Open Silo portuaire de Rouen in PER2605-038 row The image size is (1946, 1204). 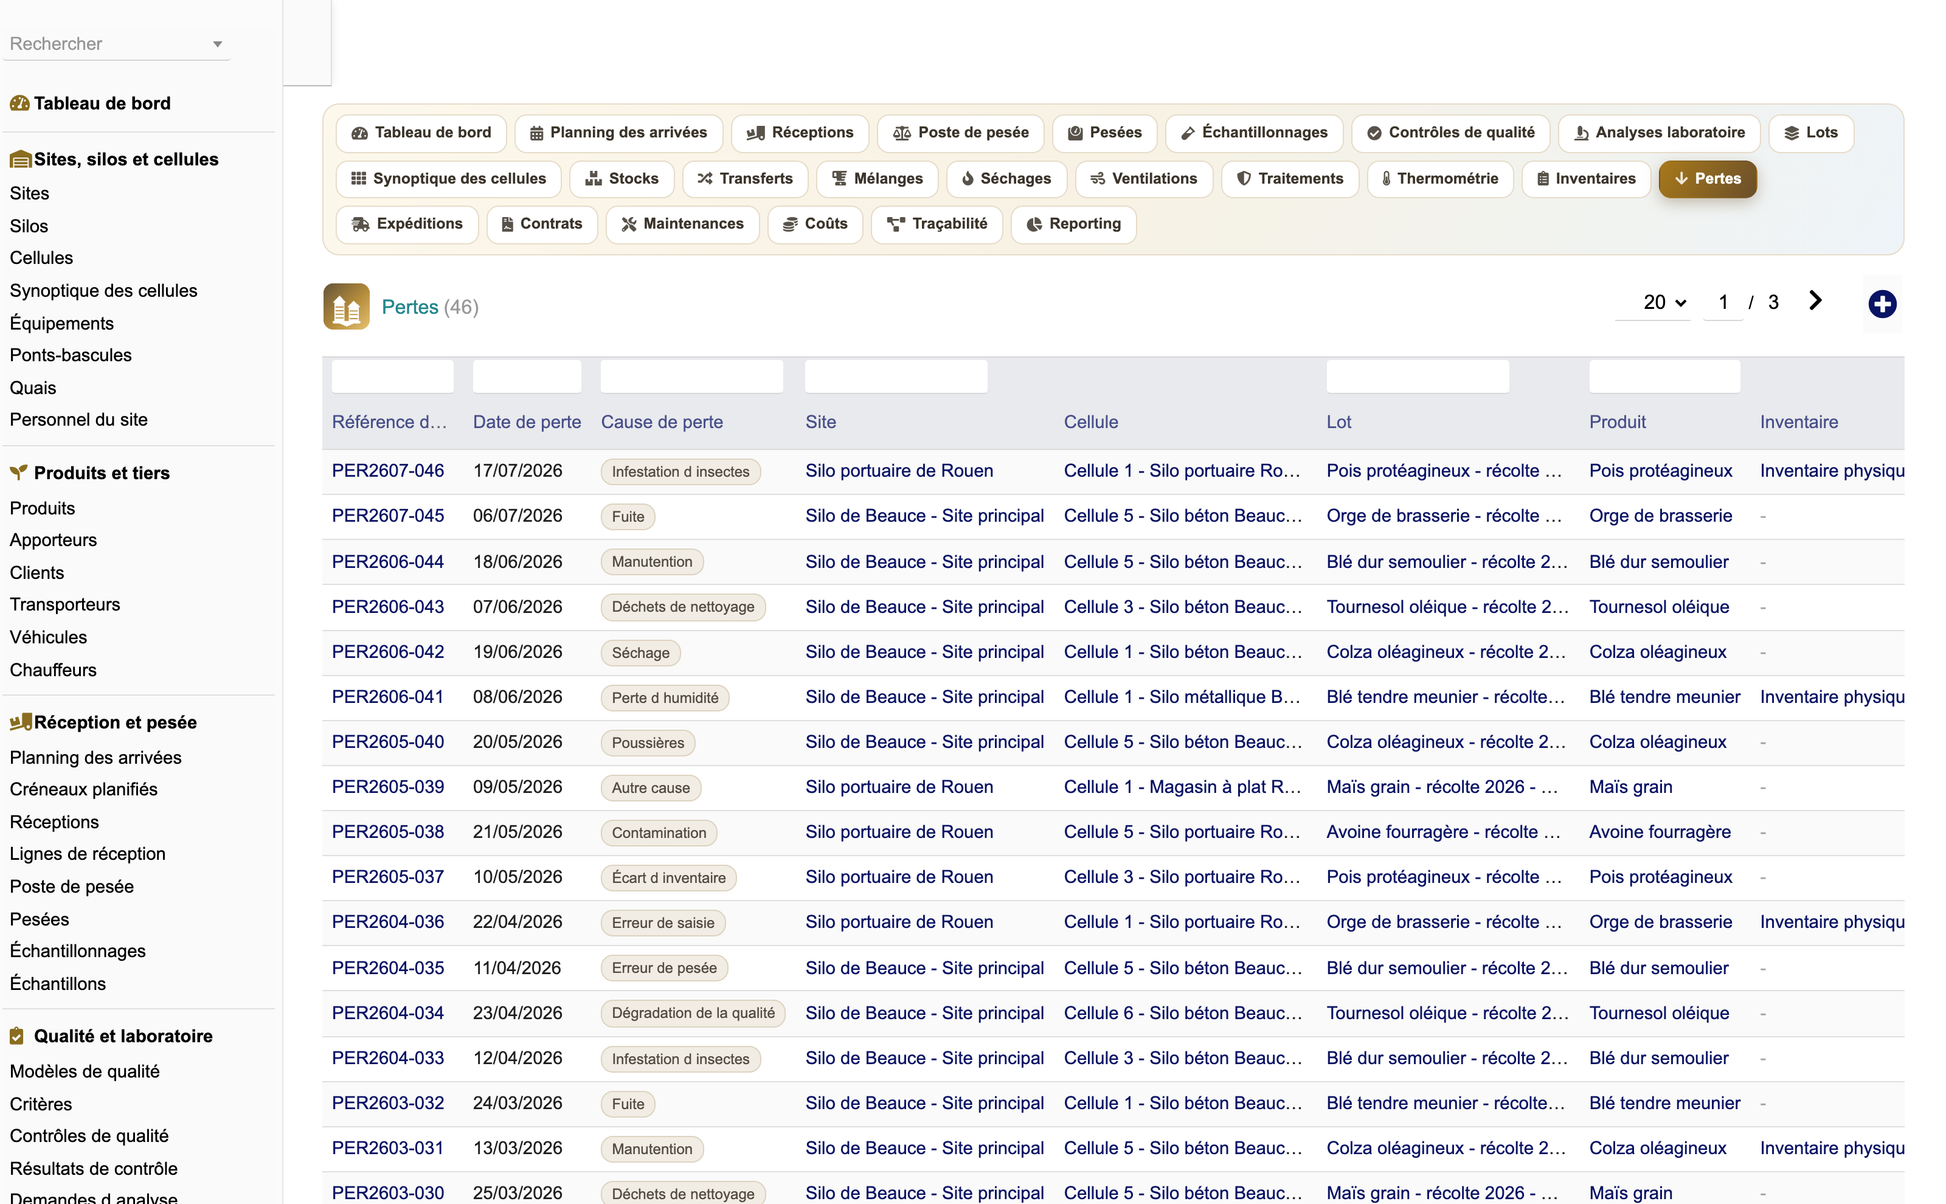pos(899,832)
